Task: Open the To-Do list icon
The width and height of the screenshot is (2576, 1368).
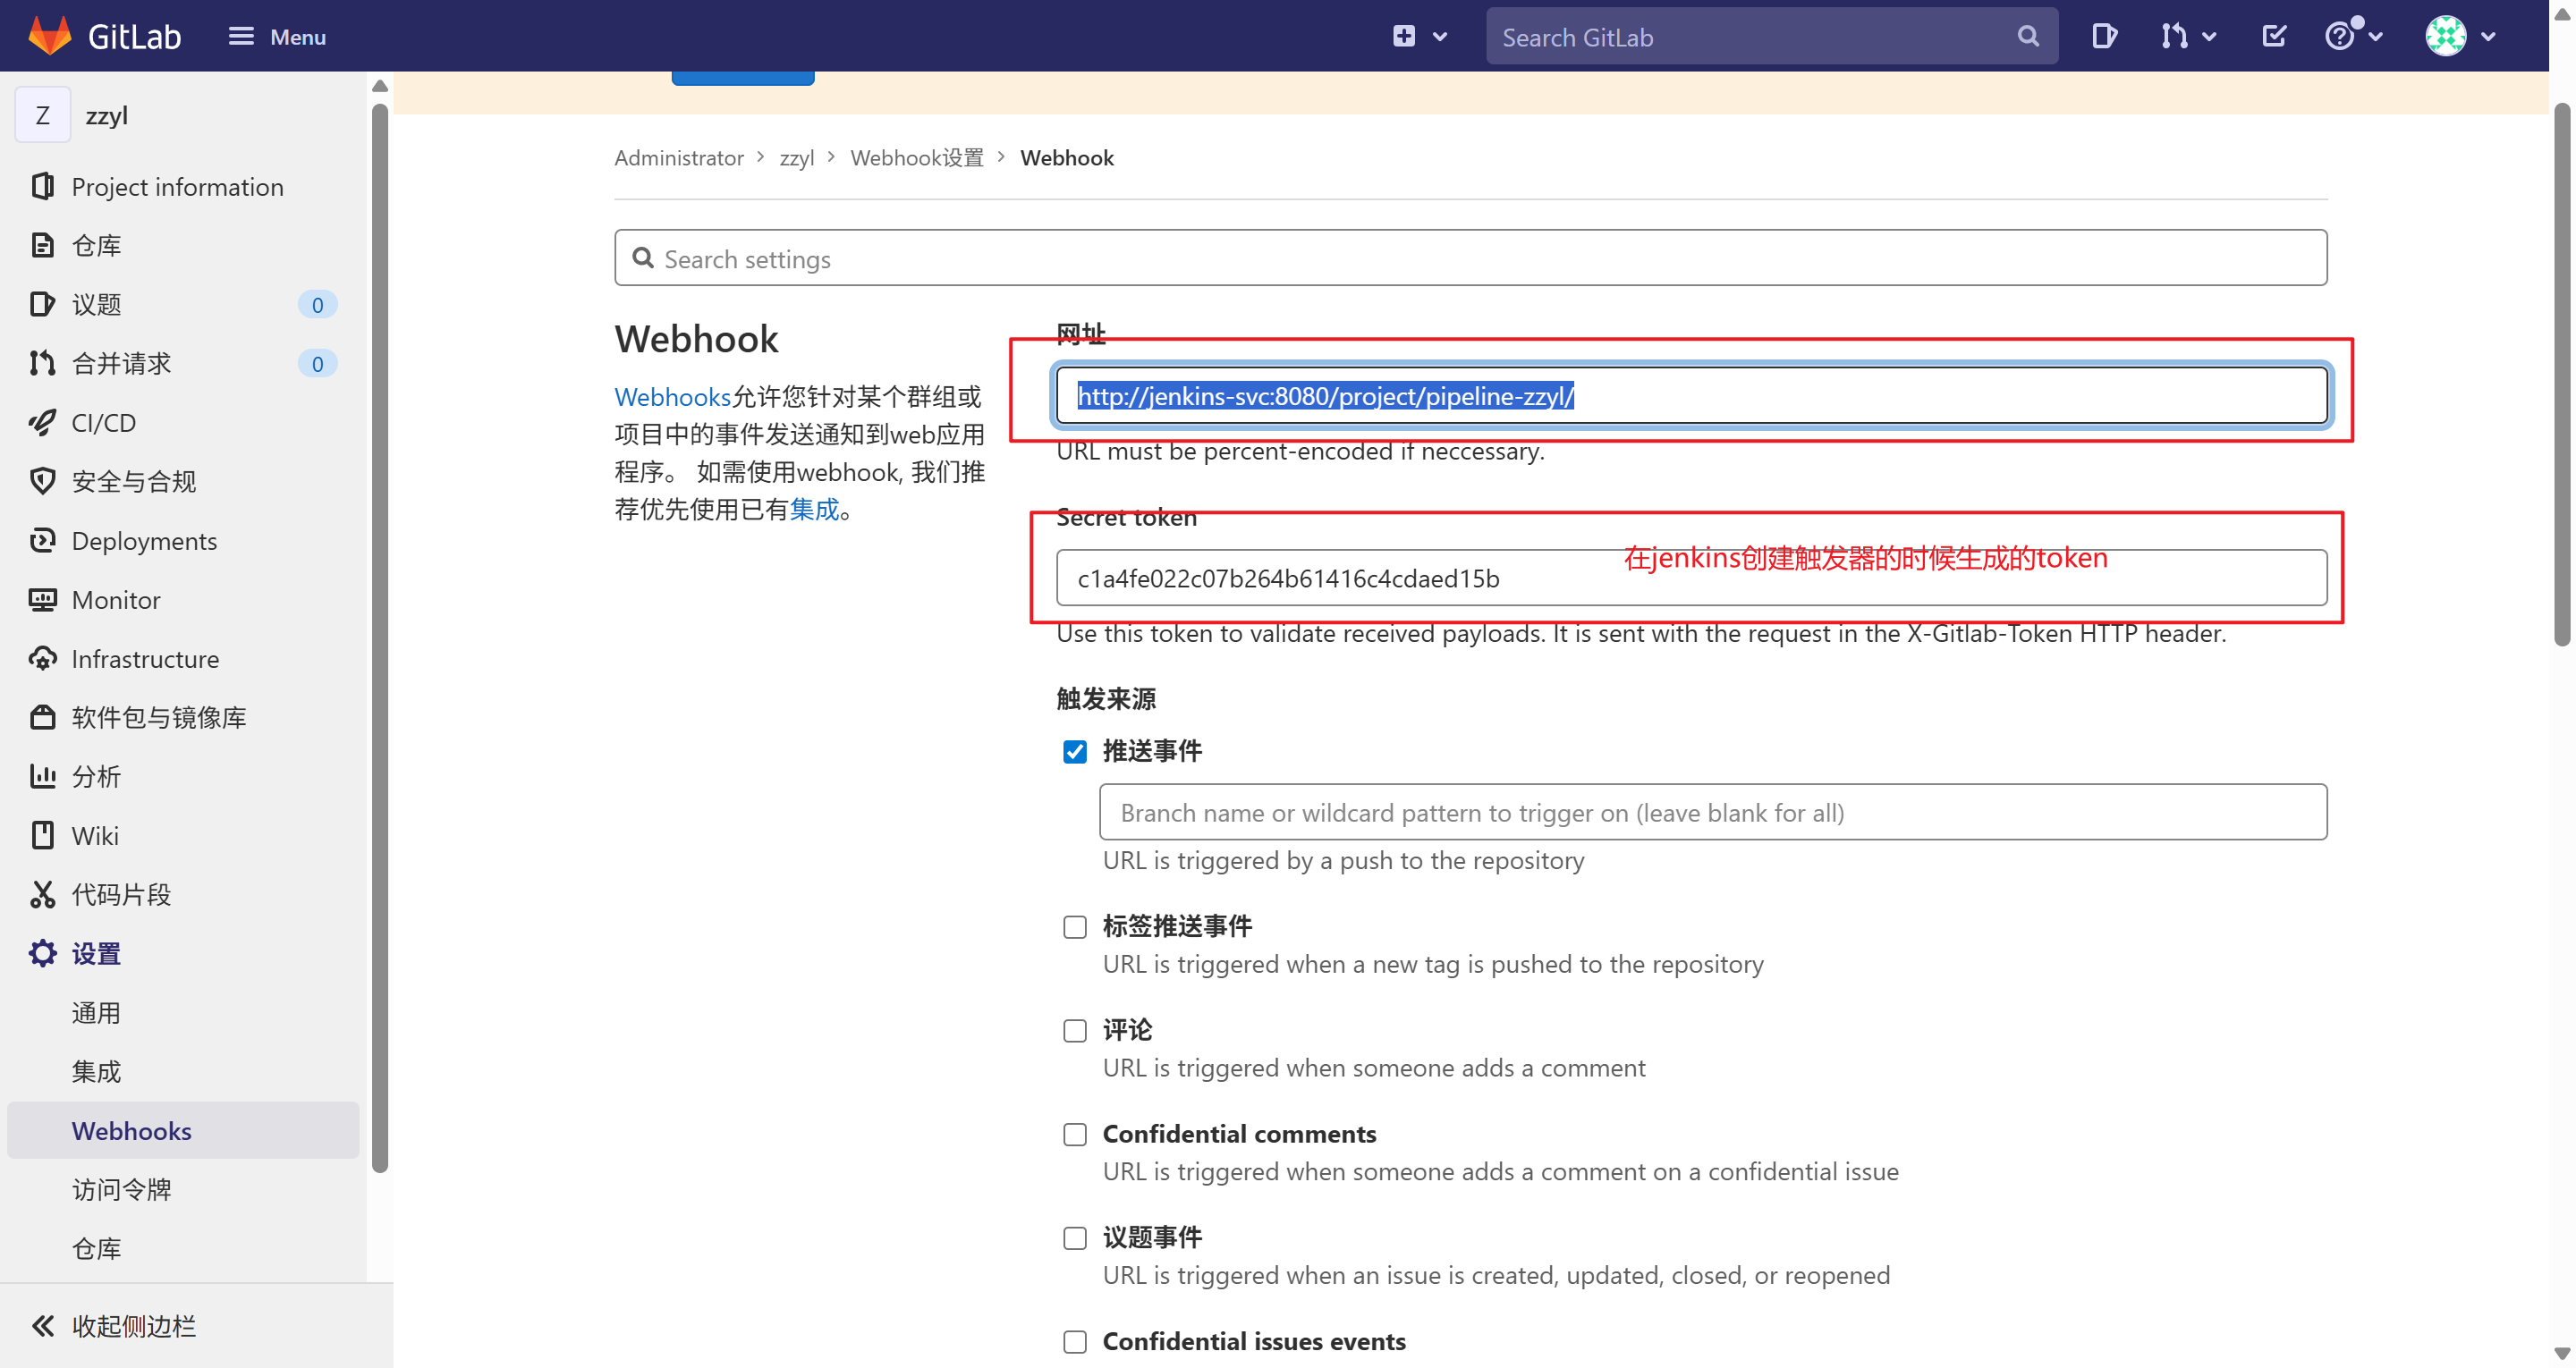Action: [x=2273, y=36]
